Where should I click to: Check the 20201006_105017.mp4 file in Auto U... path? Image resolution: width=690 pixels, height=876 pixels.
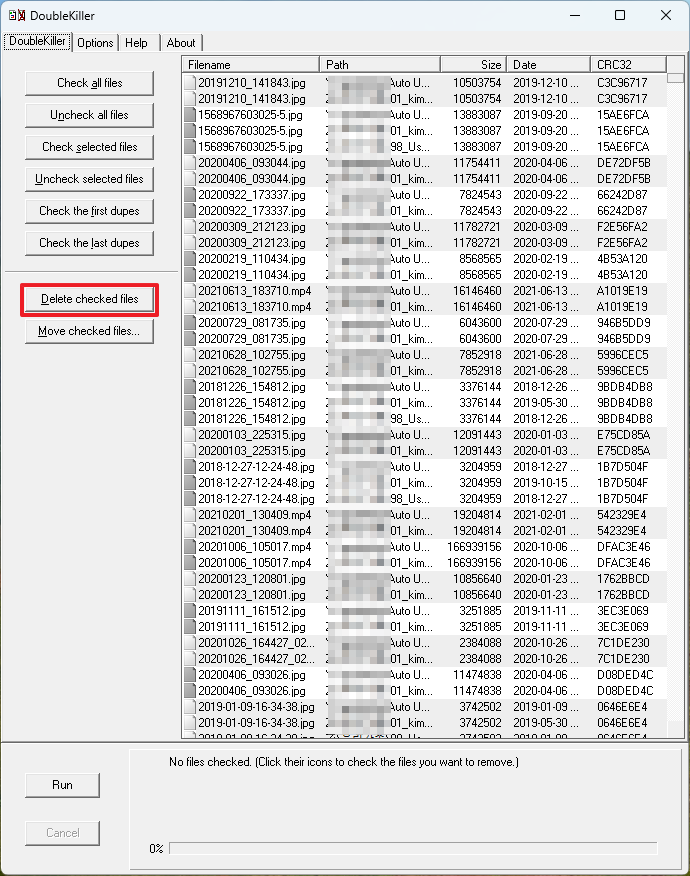tap(190, 547)
